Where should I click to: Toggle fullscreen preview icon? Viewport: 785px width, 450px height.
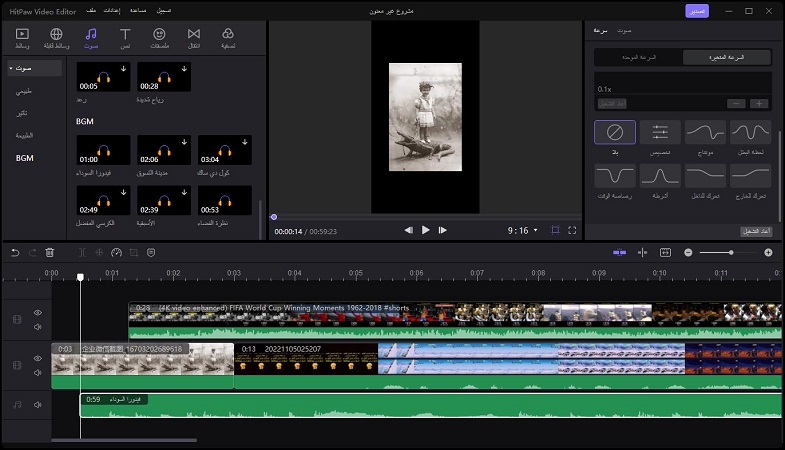click(x=573, y=230)
